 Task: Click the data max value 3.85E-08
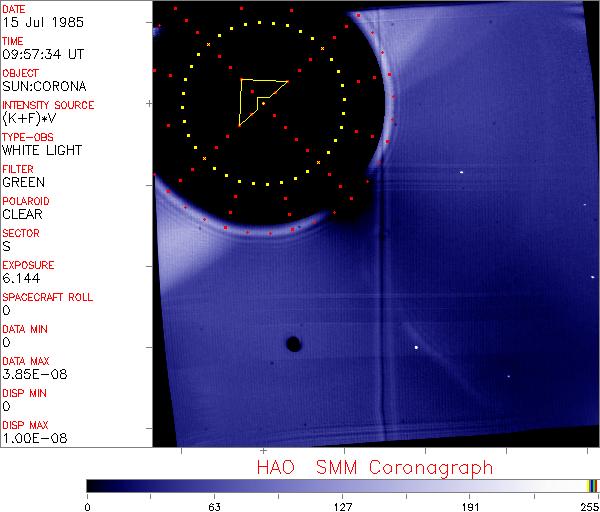[x=35, y=374]
